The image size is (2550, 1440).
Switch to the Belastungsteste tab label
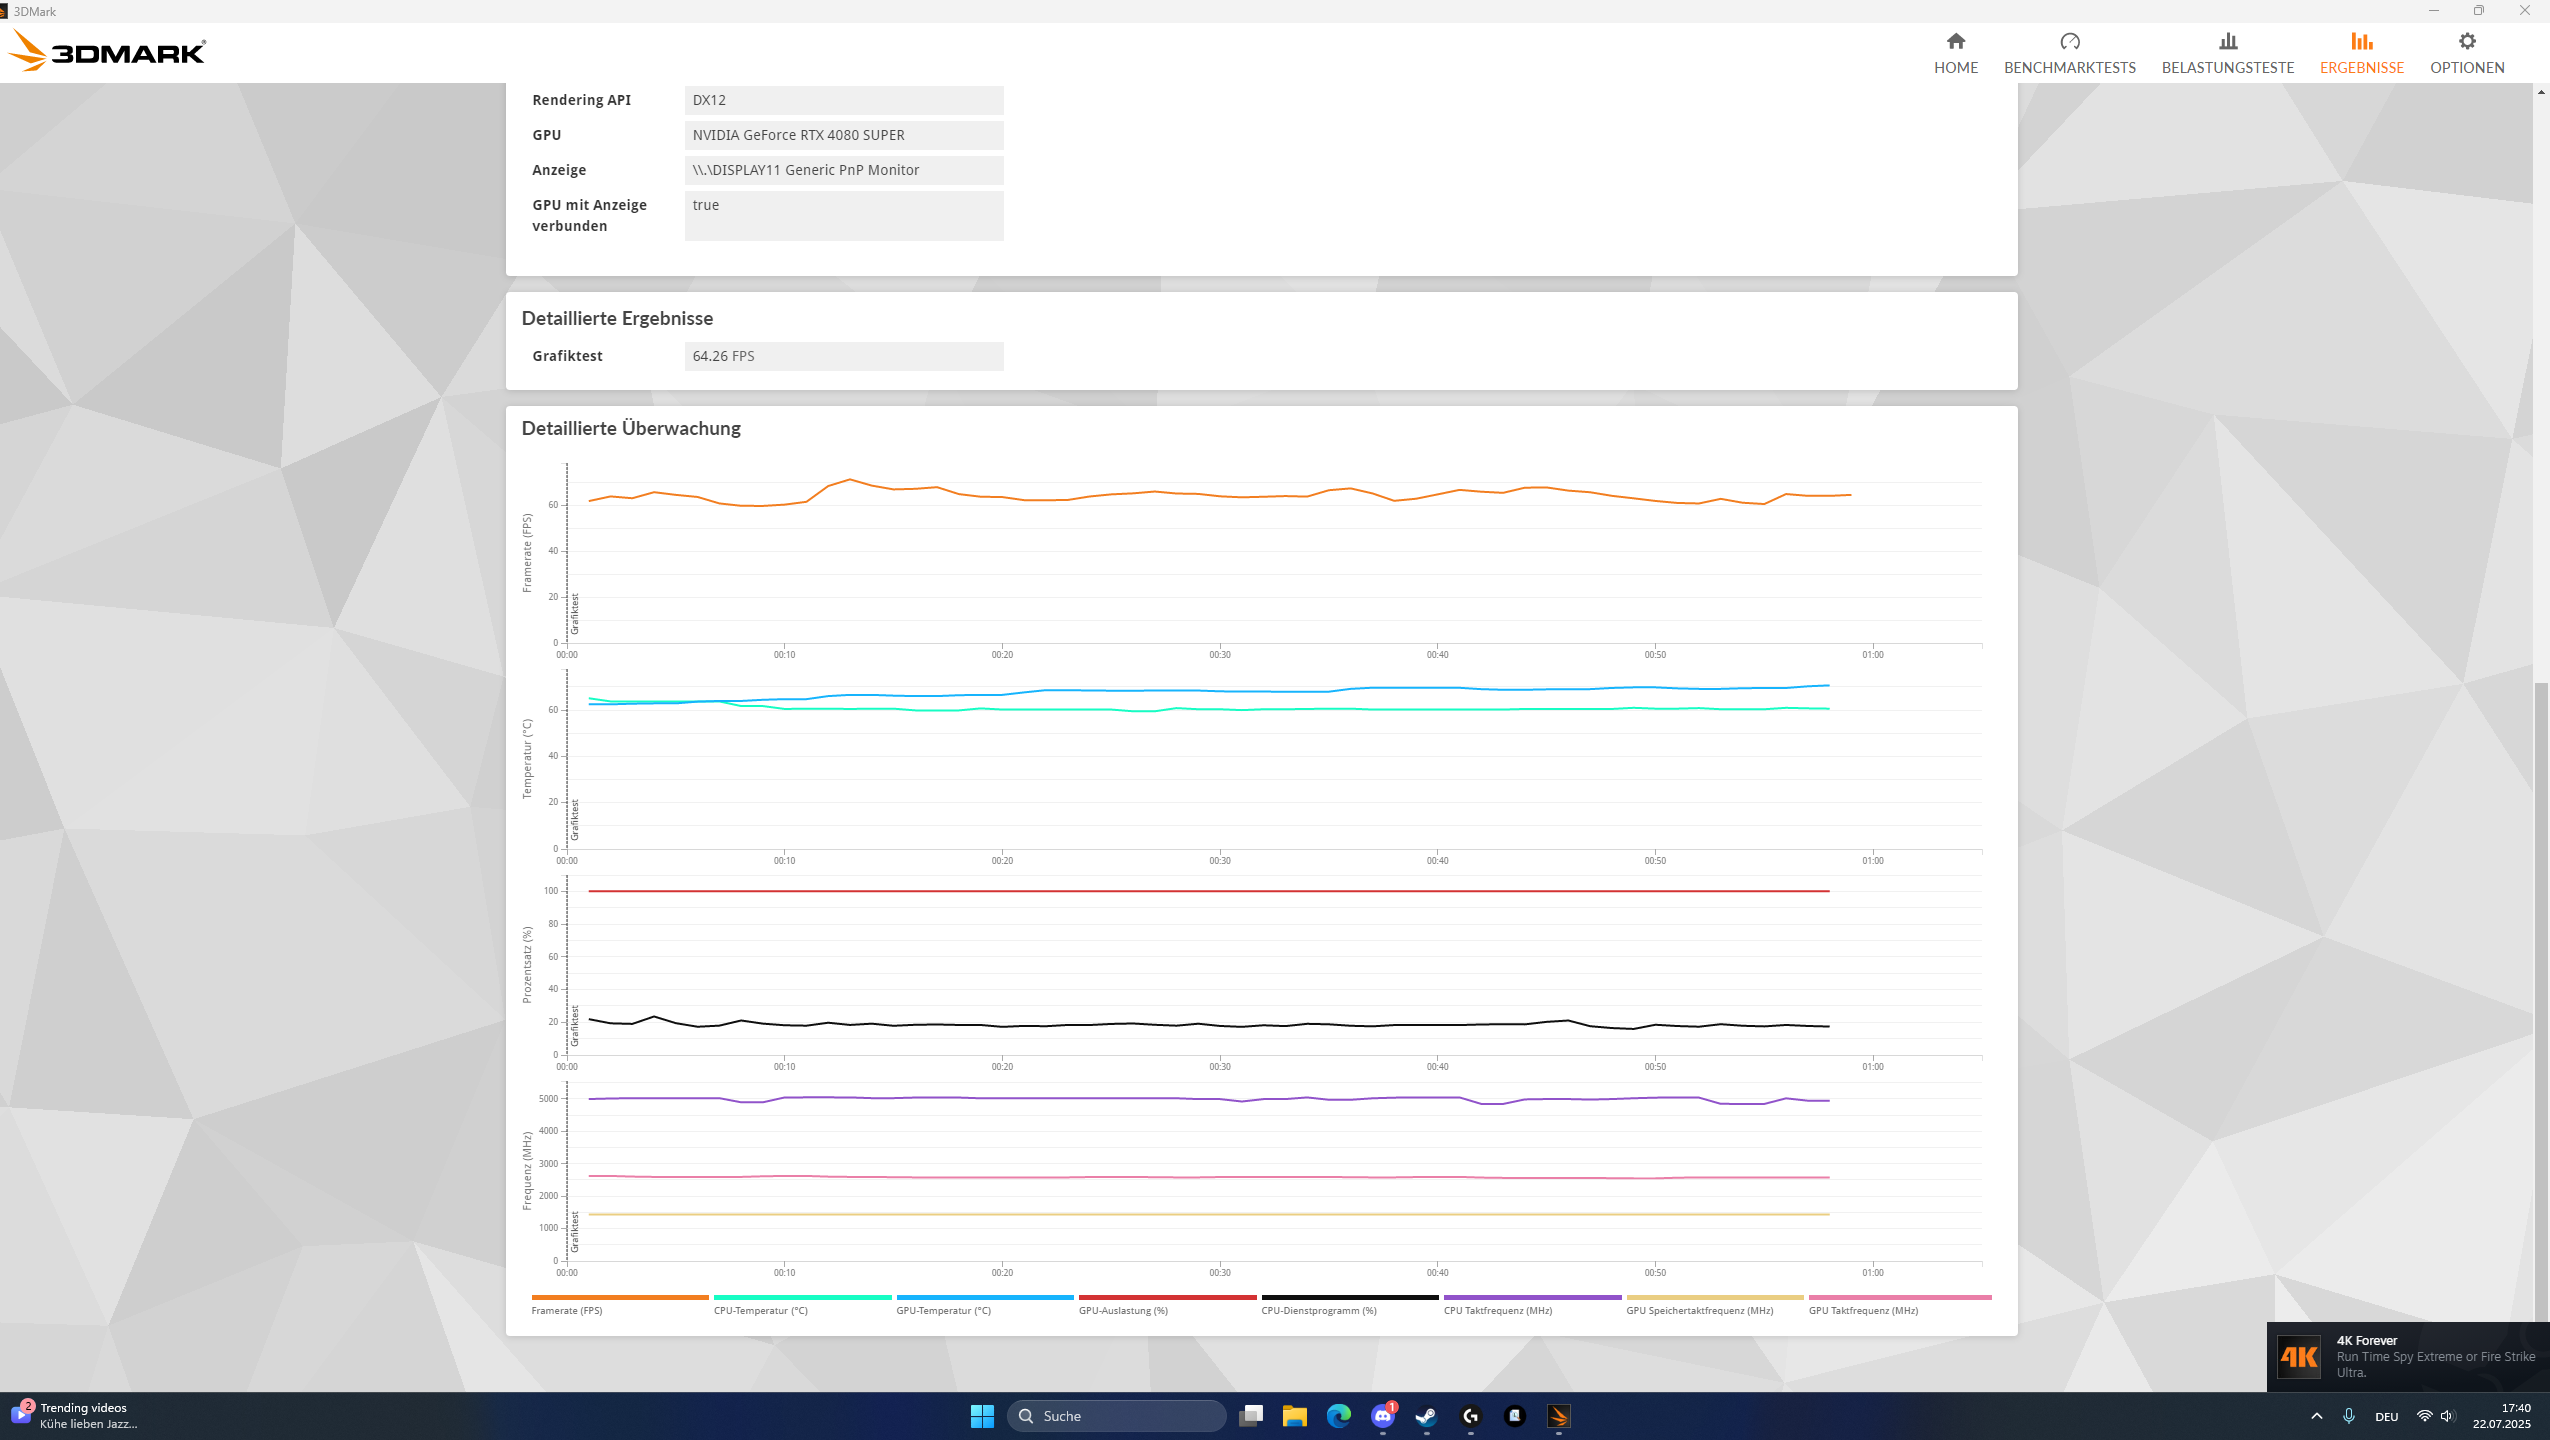pos(2227,67)
